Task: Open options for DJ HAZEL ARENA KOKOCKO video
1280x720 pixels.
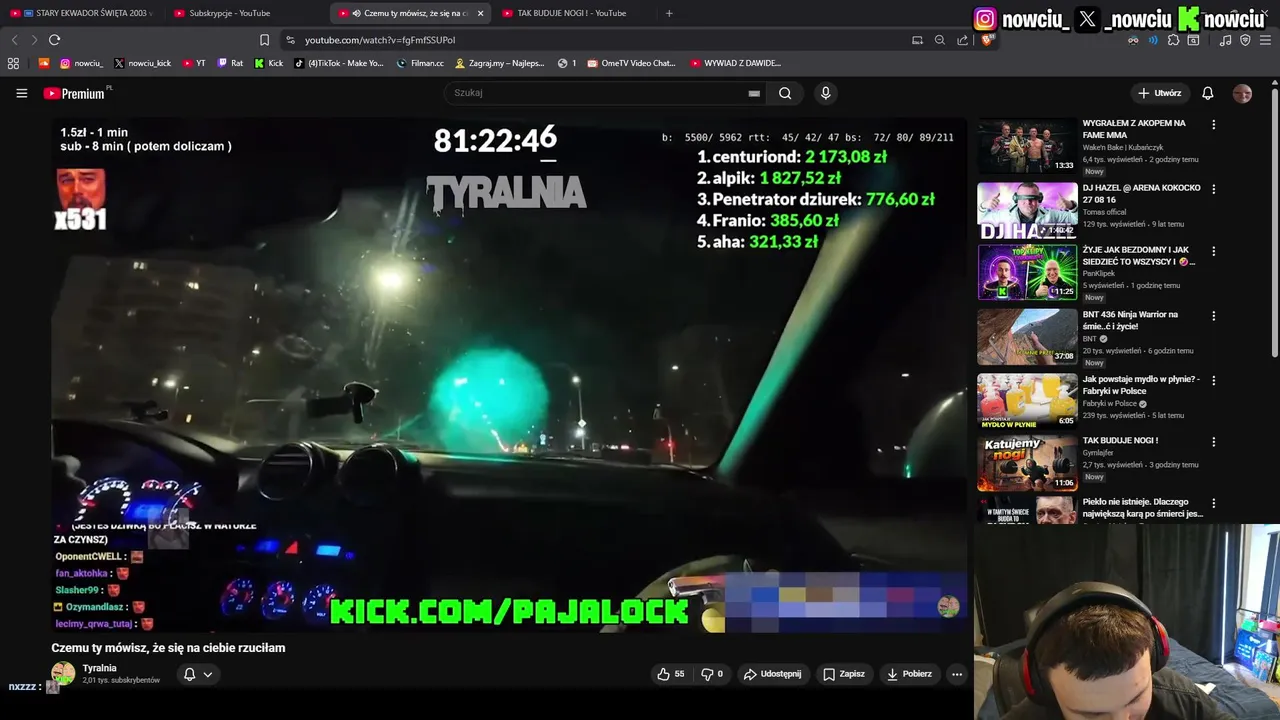Action: click(x=1214, y=189)
